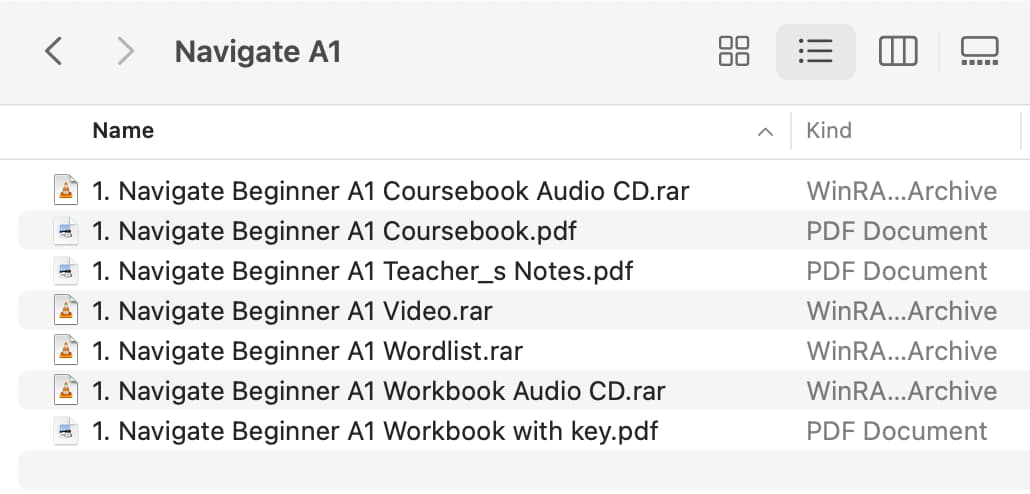Click PDF icon of Workbook with key.pdf
The height and width of the screenshot is (494, 1030).
click(66, 431)
